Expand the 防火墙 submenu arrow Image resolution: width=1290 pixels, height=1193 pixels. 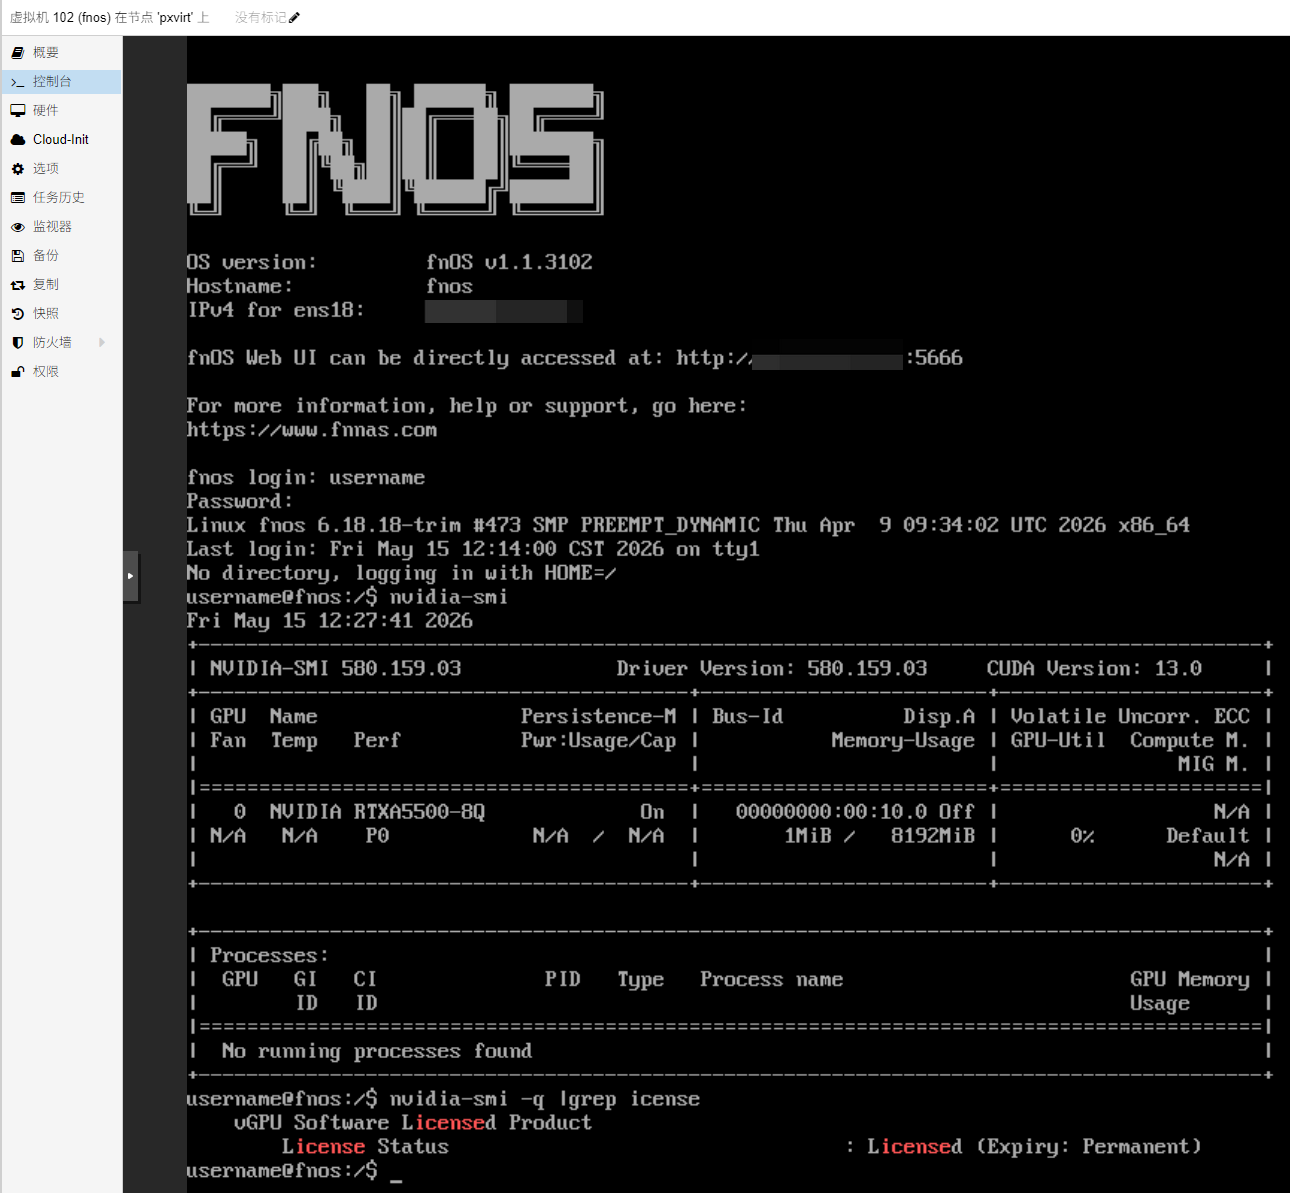pos(102,342)
